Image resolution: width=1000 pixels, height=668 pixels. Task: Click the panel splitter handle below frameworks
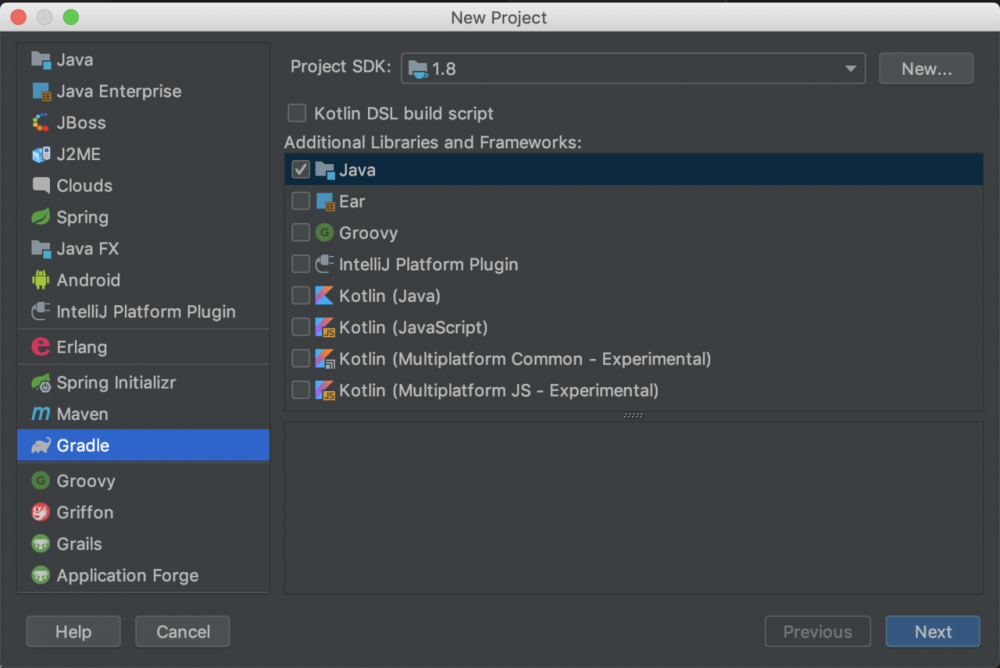point(633,416)
